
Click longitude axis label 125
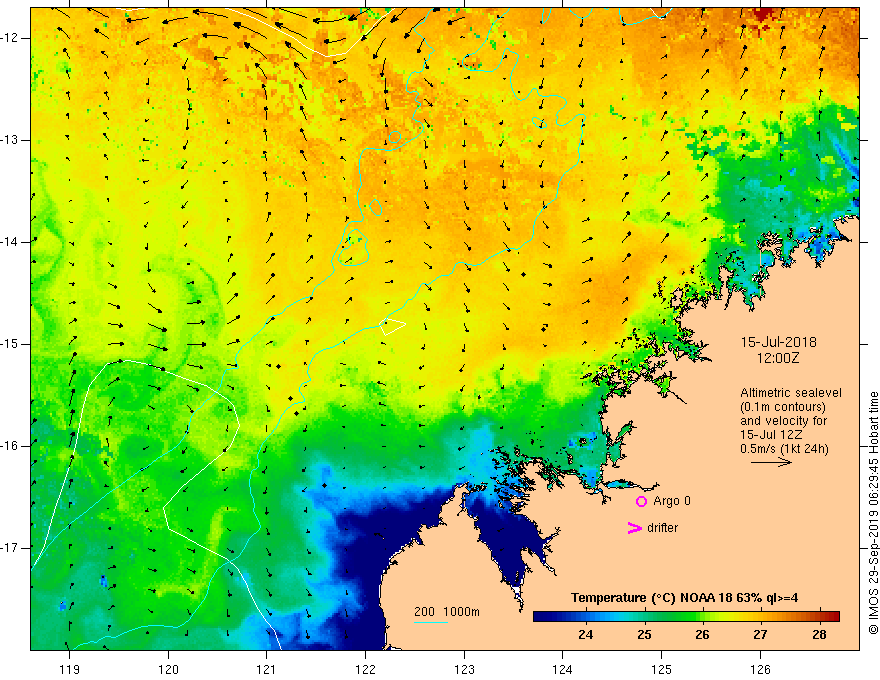click(x=661, y=669)
